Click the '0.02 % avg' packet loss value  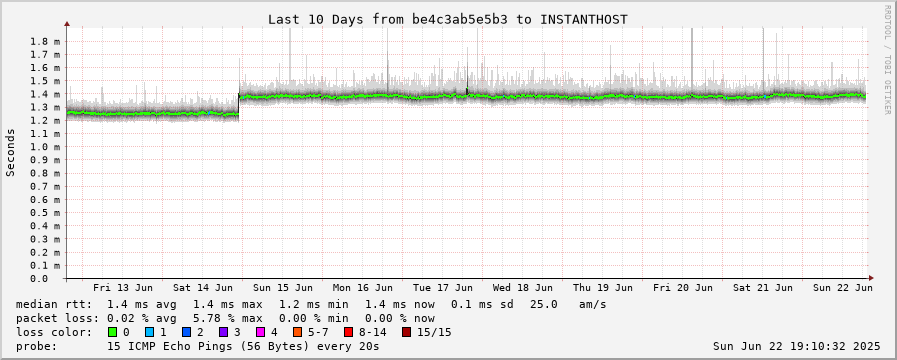point(142,318)
